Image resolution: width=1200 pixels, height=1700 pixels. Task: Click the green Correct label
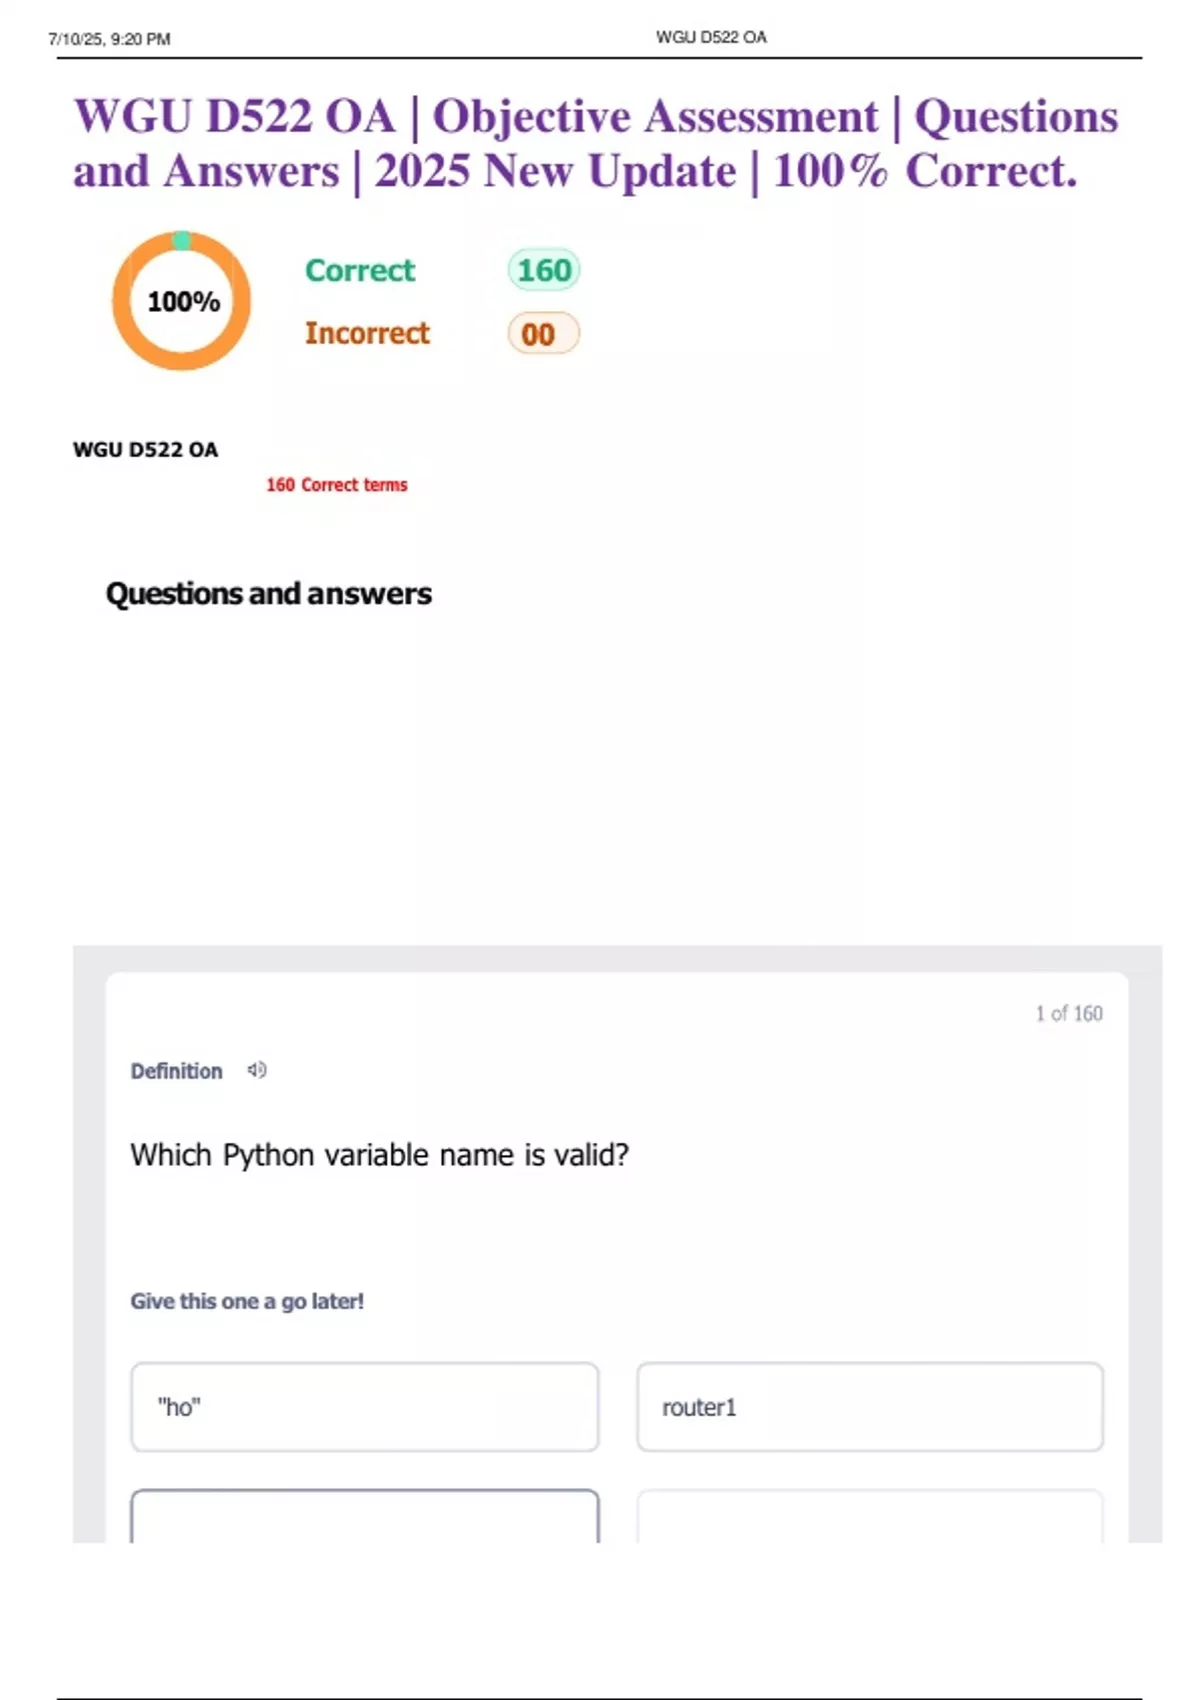tap(360, 270)
